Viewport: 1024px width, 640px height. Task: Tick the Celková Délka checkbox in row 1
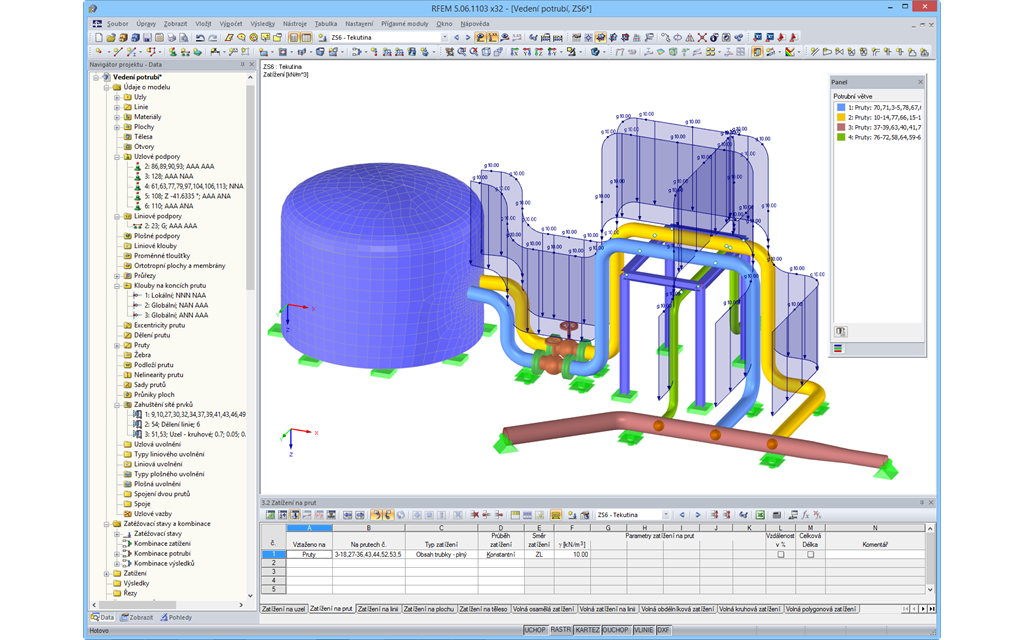pyautogui.click(x=810, y=554)
